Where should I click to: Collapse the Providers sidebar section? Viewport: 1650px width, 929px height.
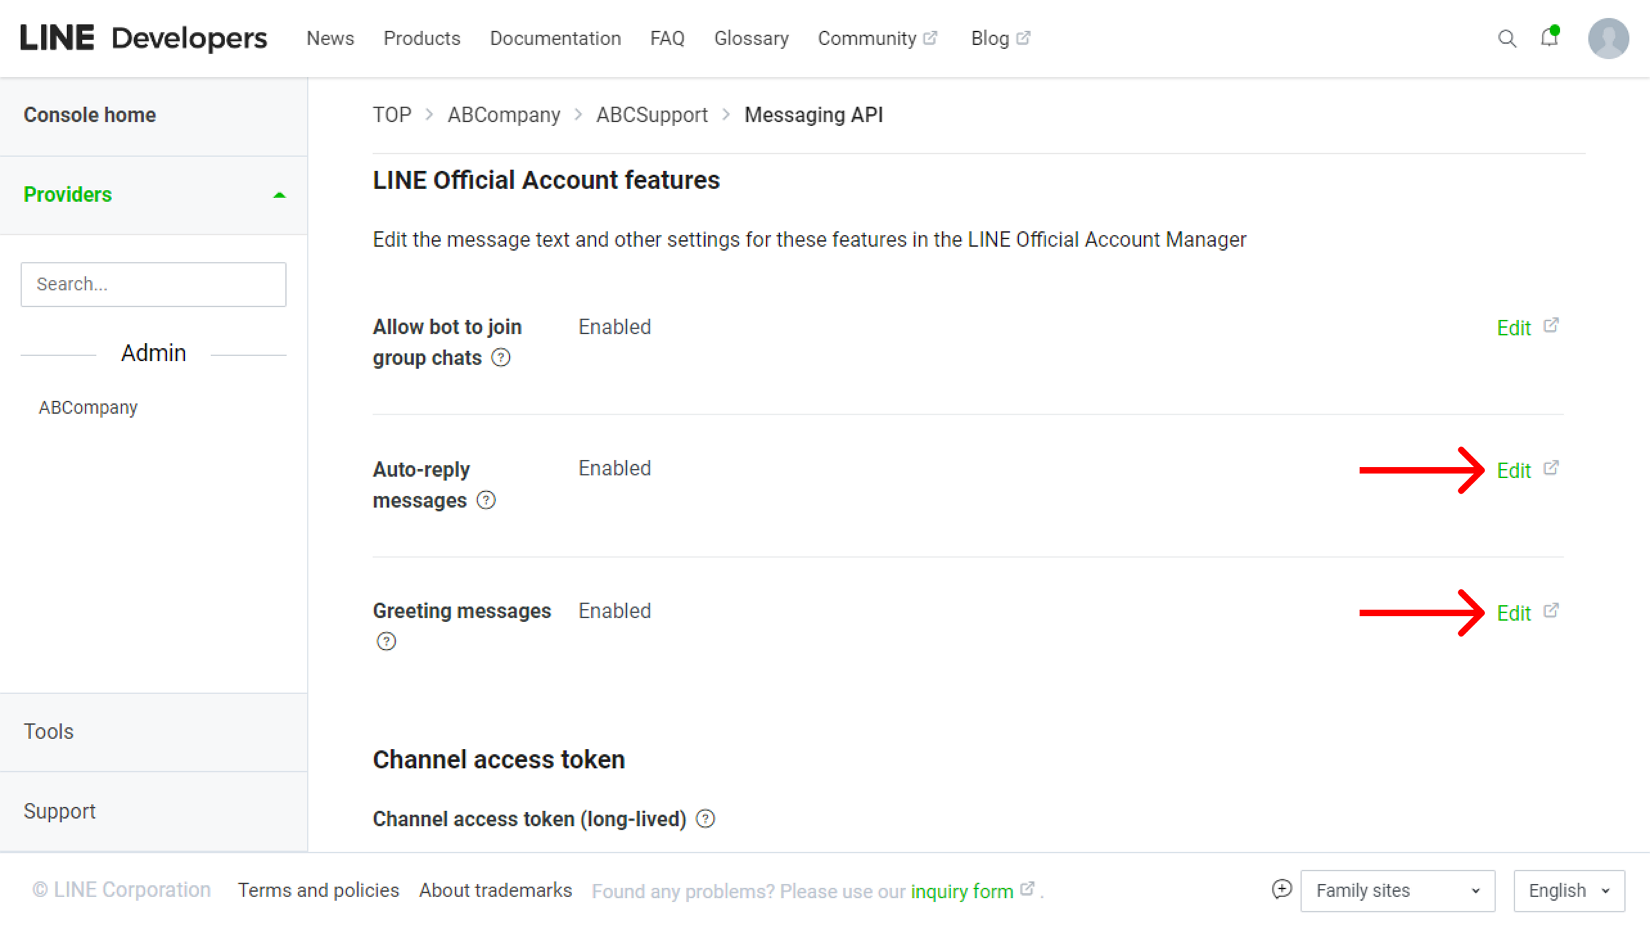280,195
